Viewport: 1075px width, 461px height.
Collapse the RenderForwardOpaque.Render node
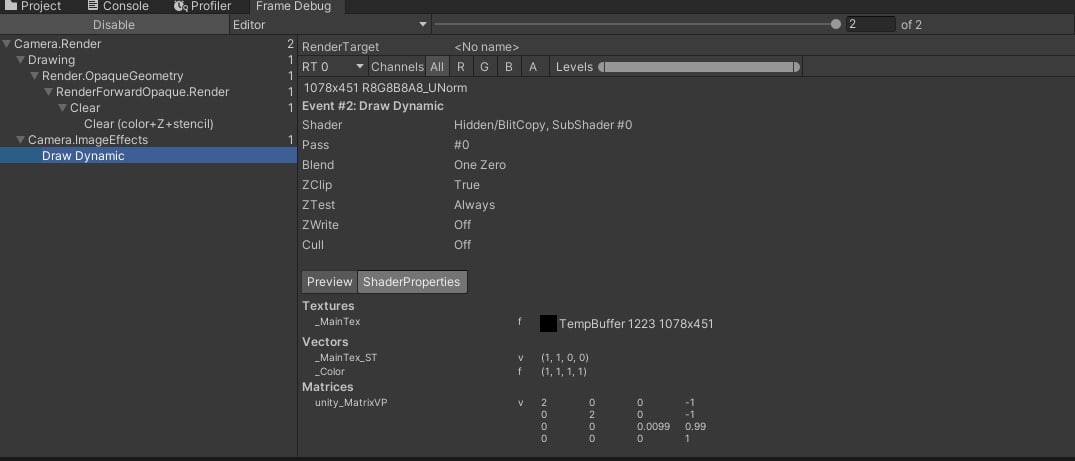[49, 92]
